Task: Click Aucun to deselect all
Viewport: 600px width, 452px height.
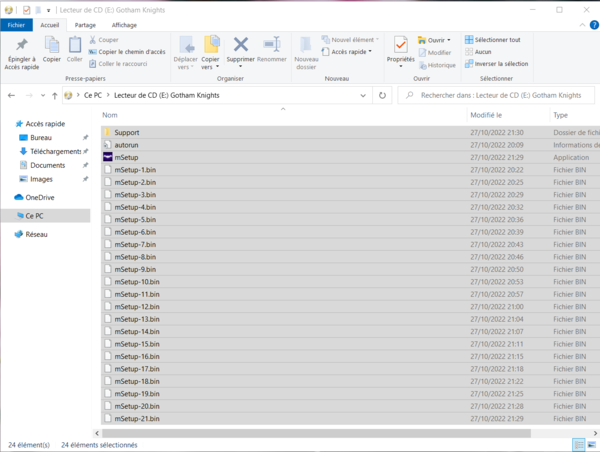Action: click(x=478, y=52)
